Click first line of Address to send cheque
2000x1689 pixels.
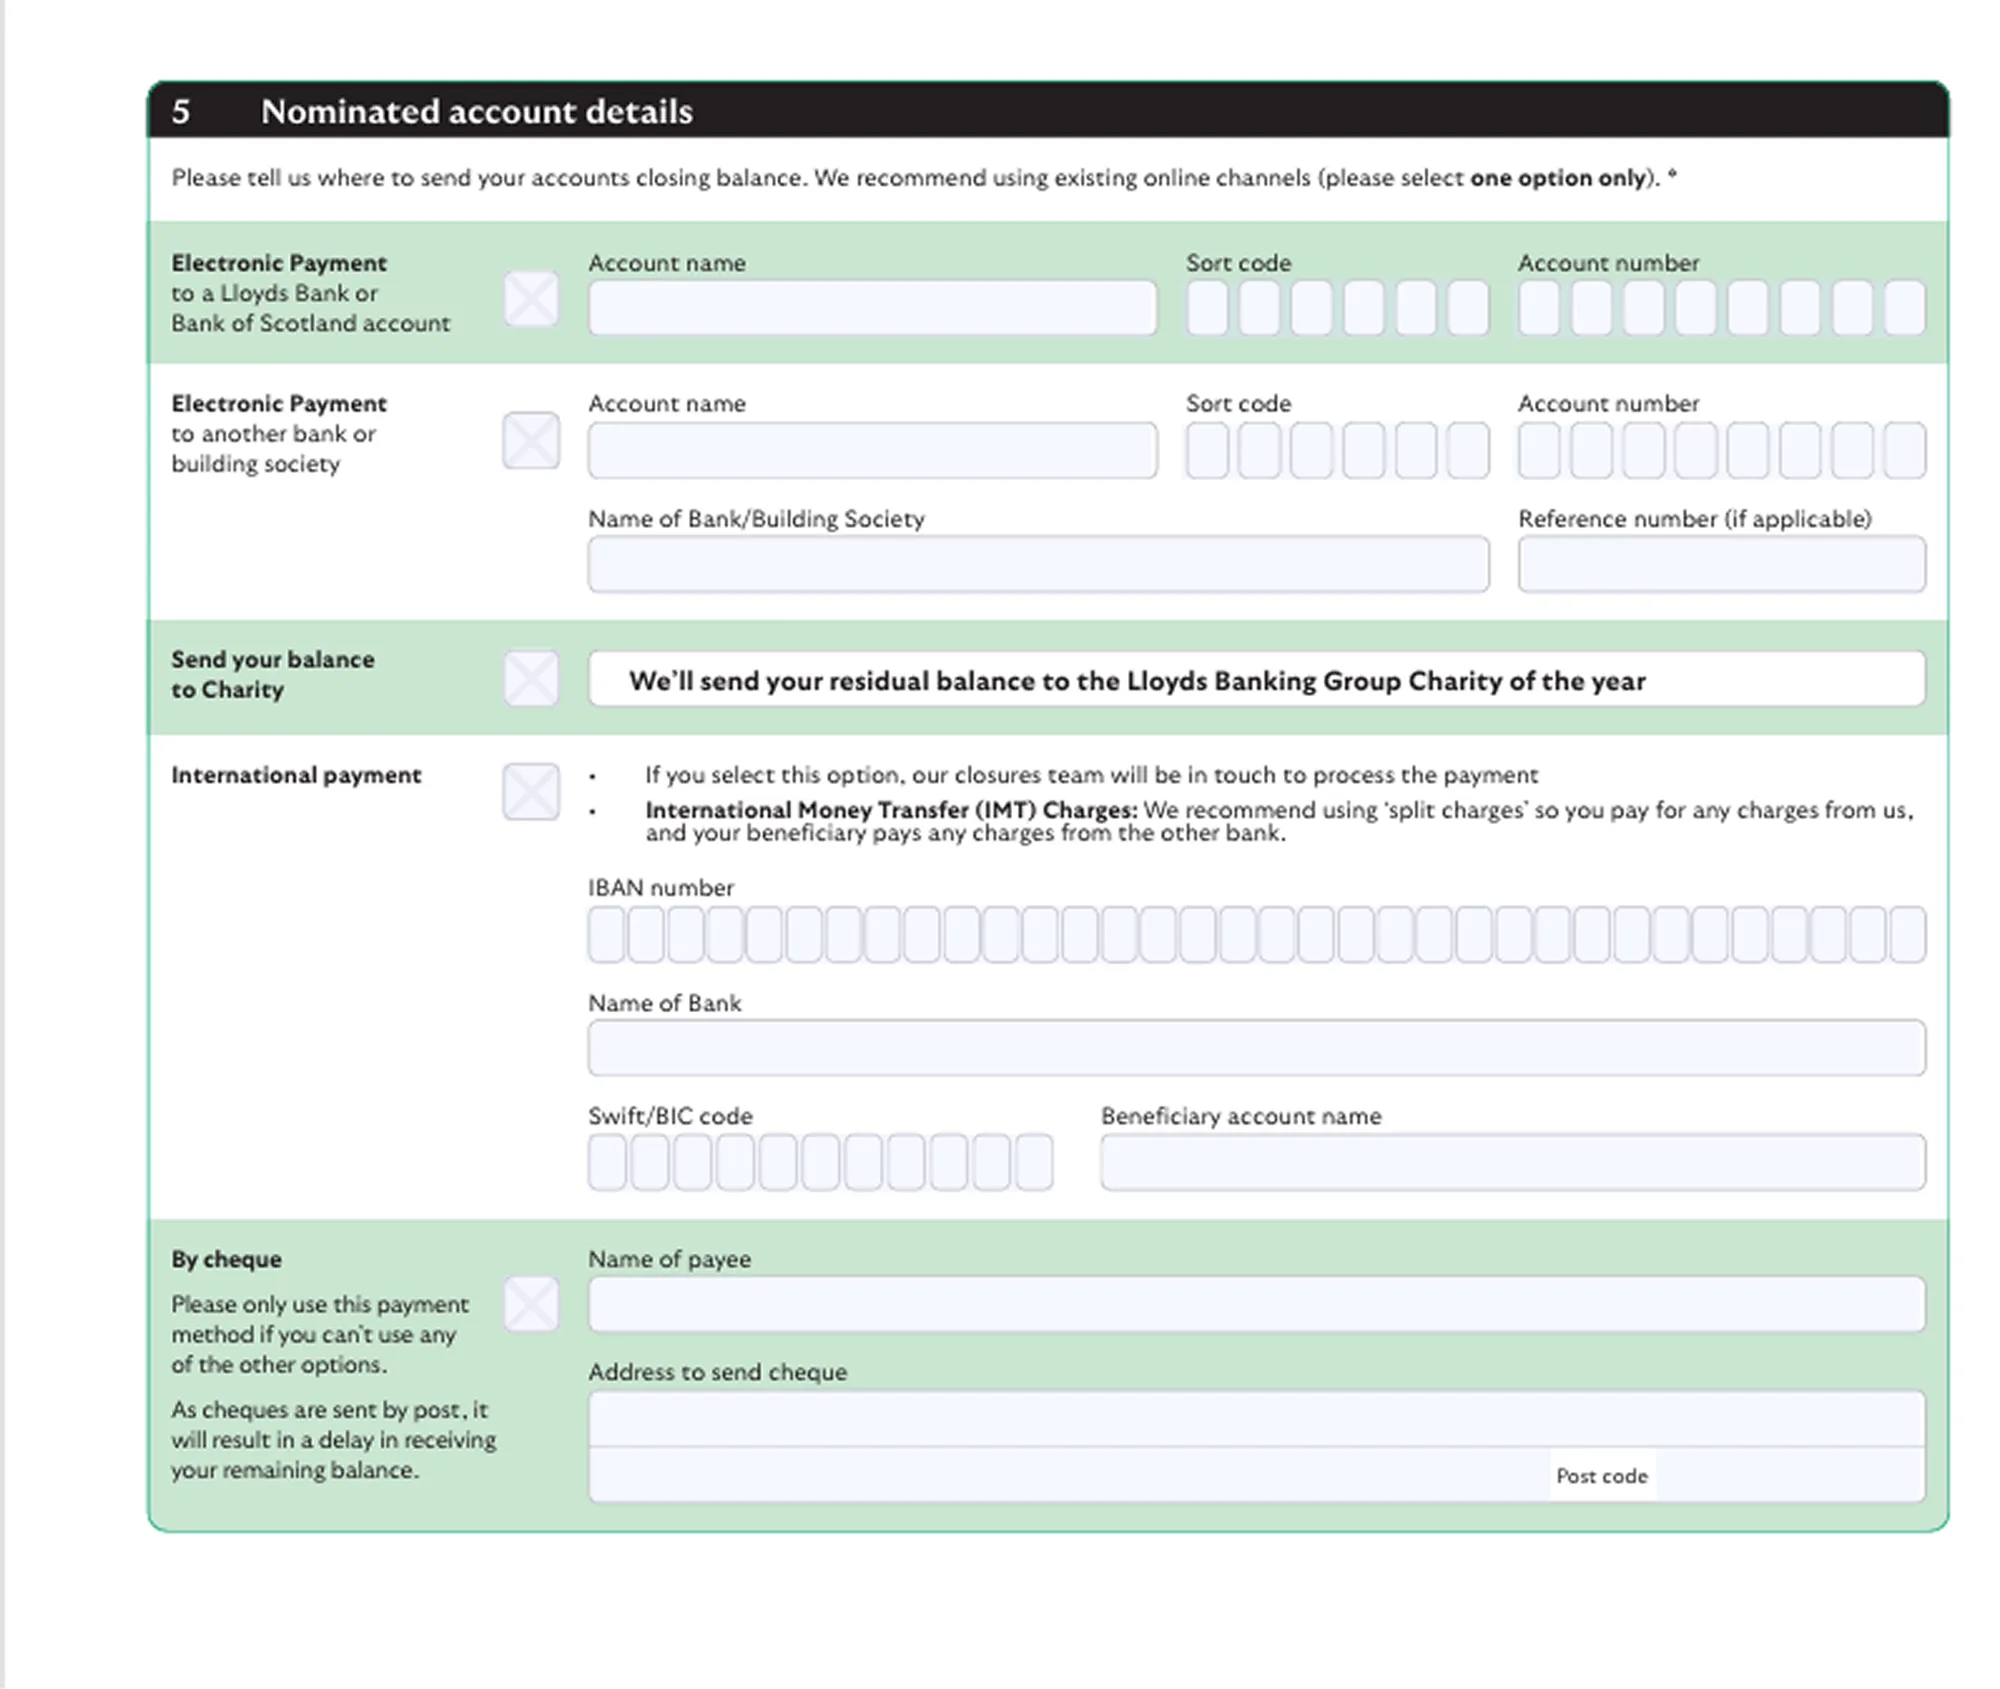(x=1256, y=1419)
